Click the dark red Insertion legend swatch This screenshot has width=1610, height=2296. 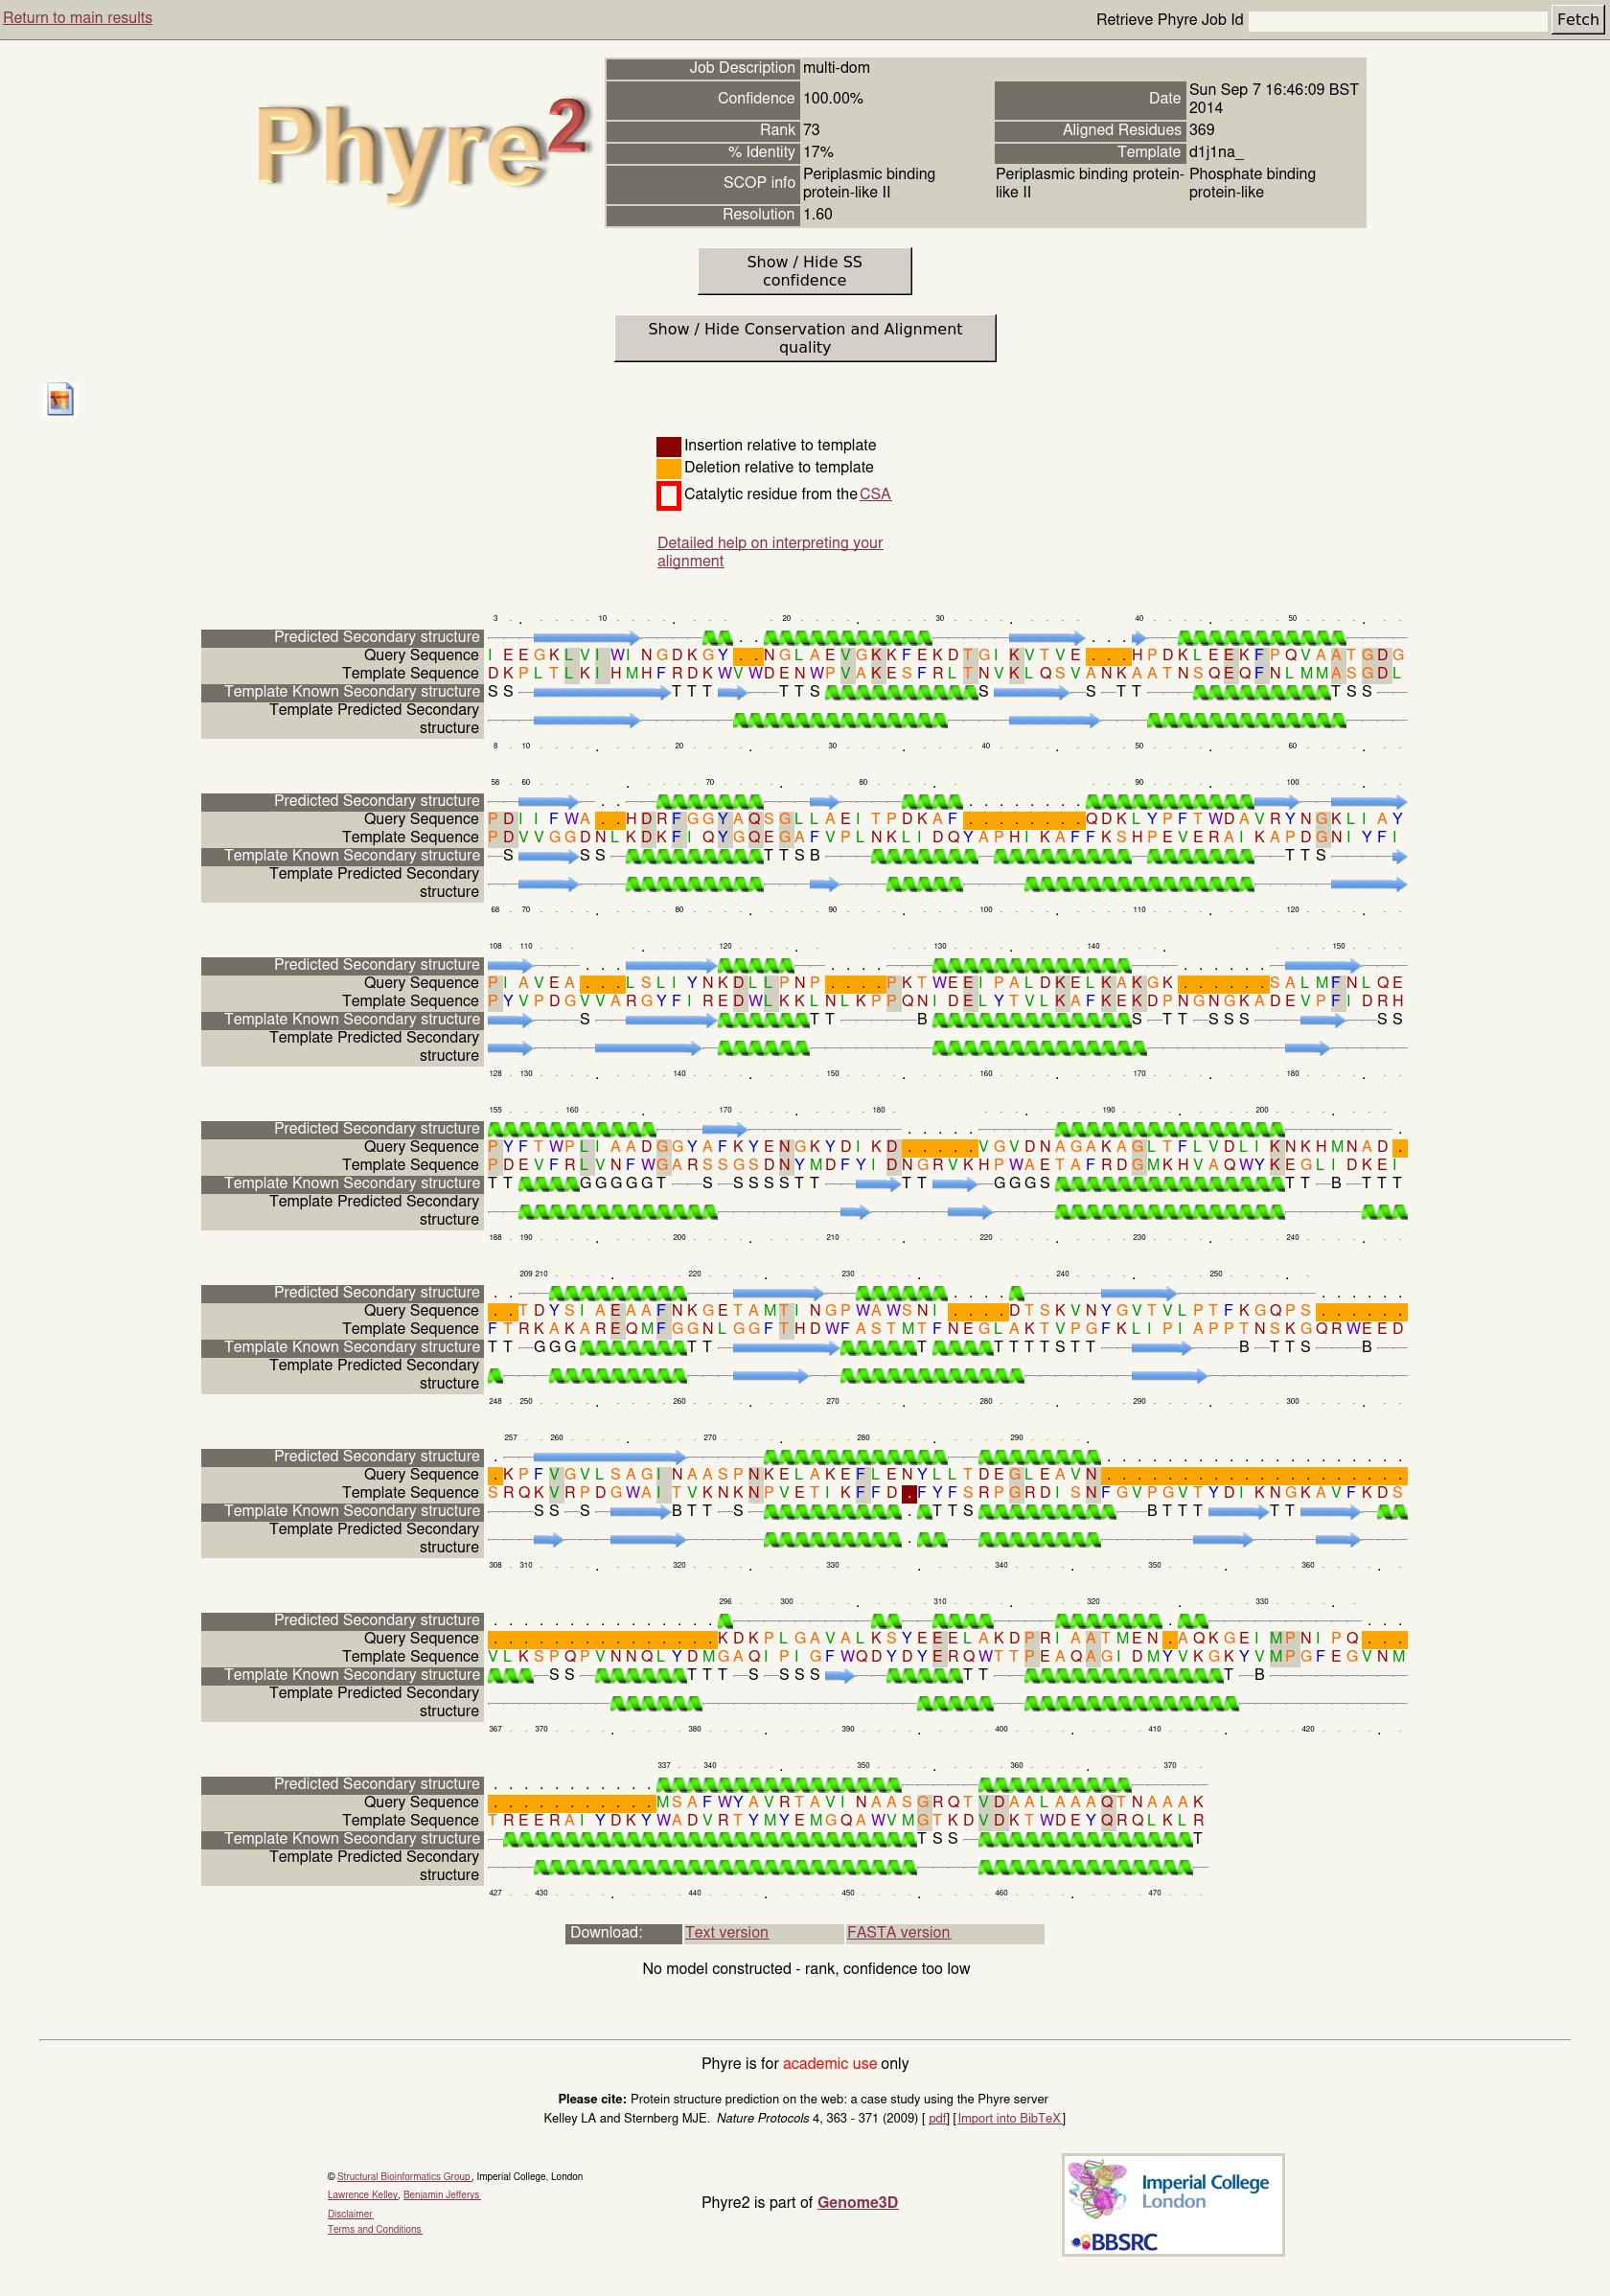click(x=668, y=446)
